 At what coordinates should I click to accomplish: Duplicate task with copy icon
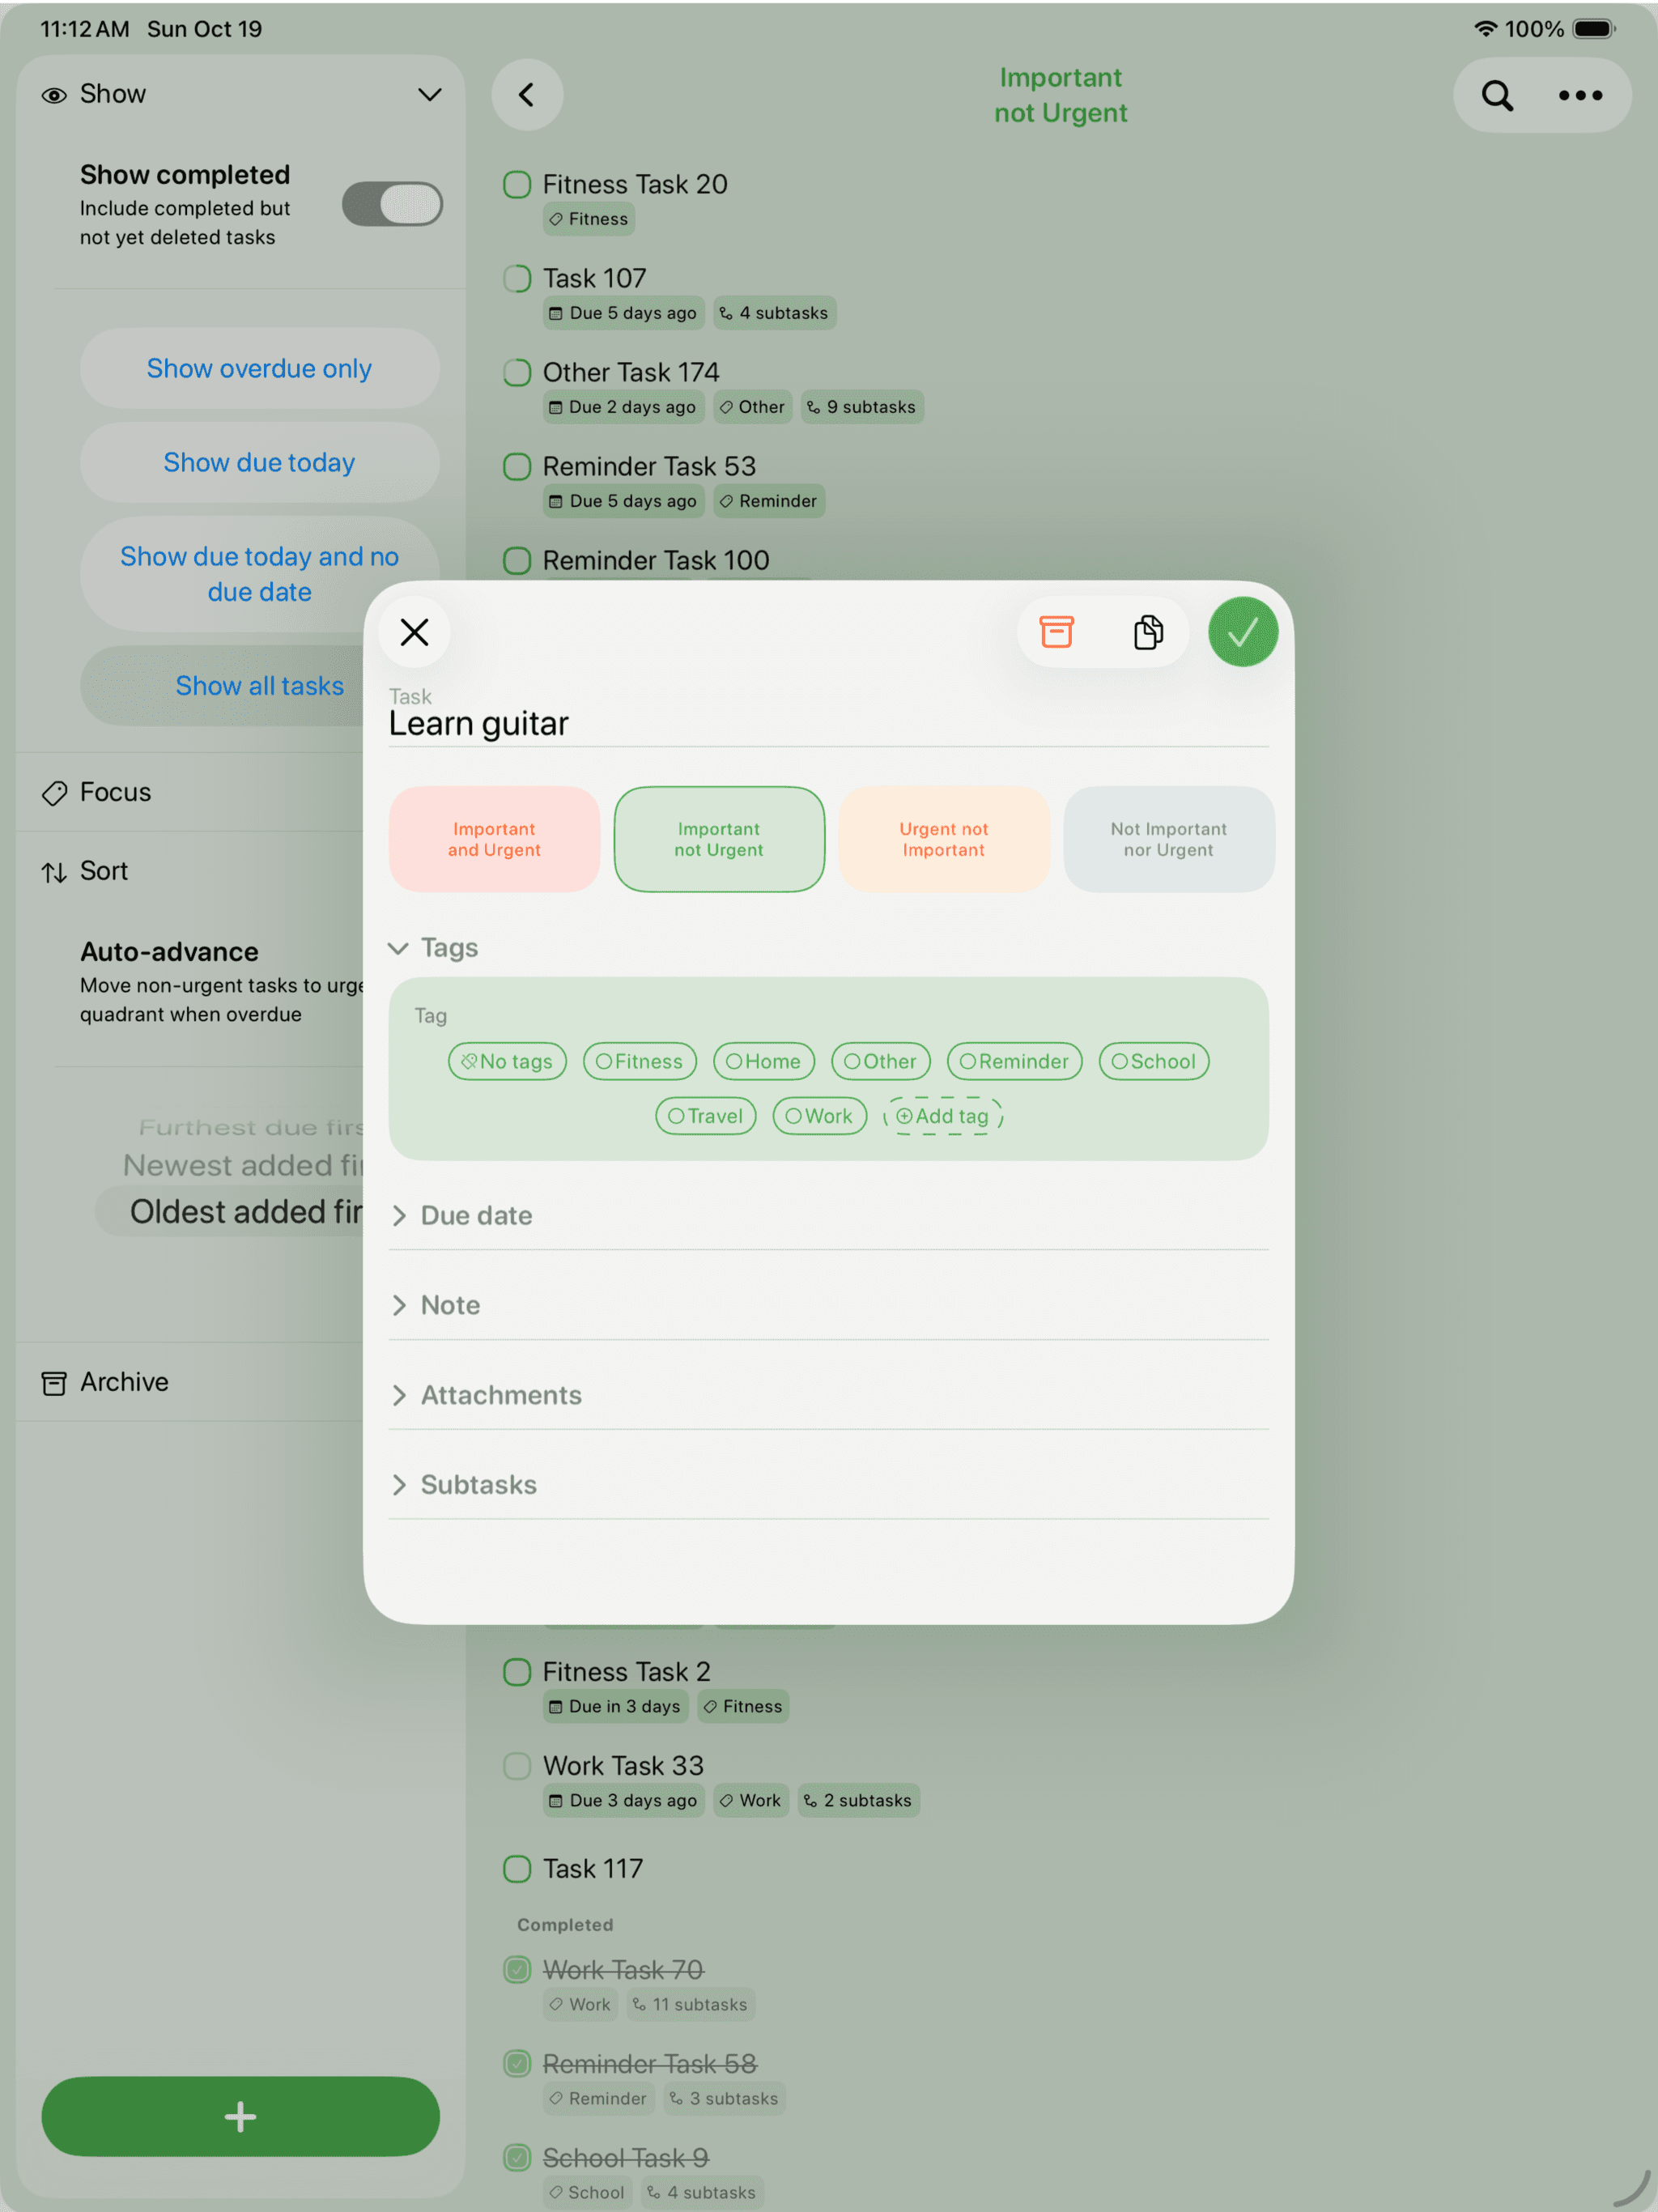point(1148,632)
